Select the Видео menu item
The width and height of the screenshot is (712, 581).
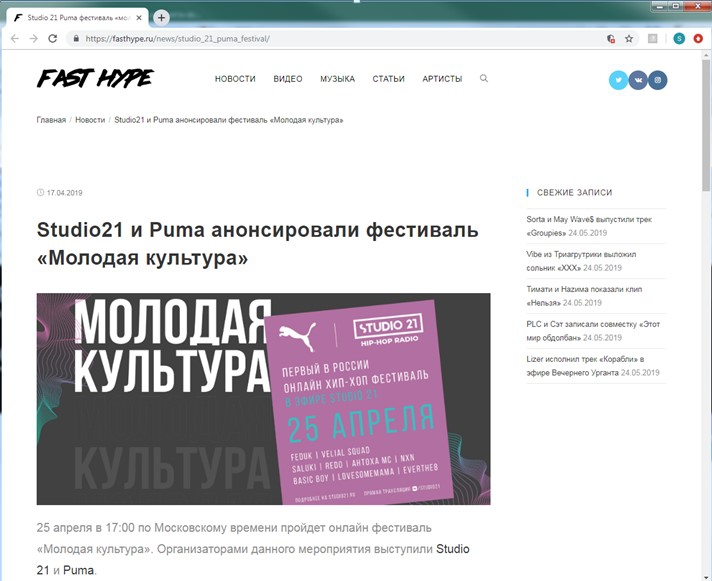coord(288,79)
